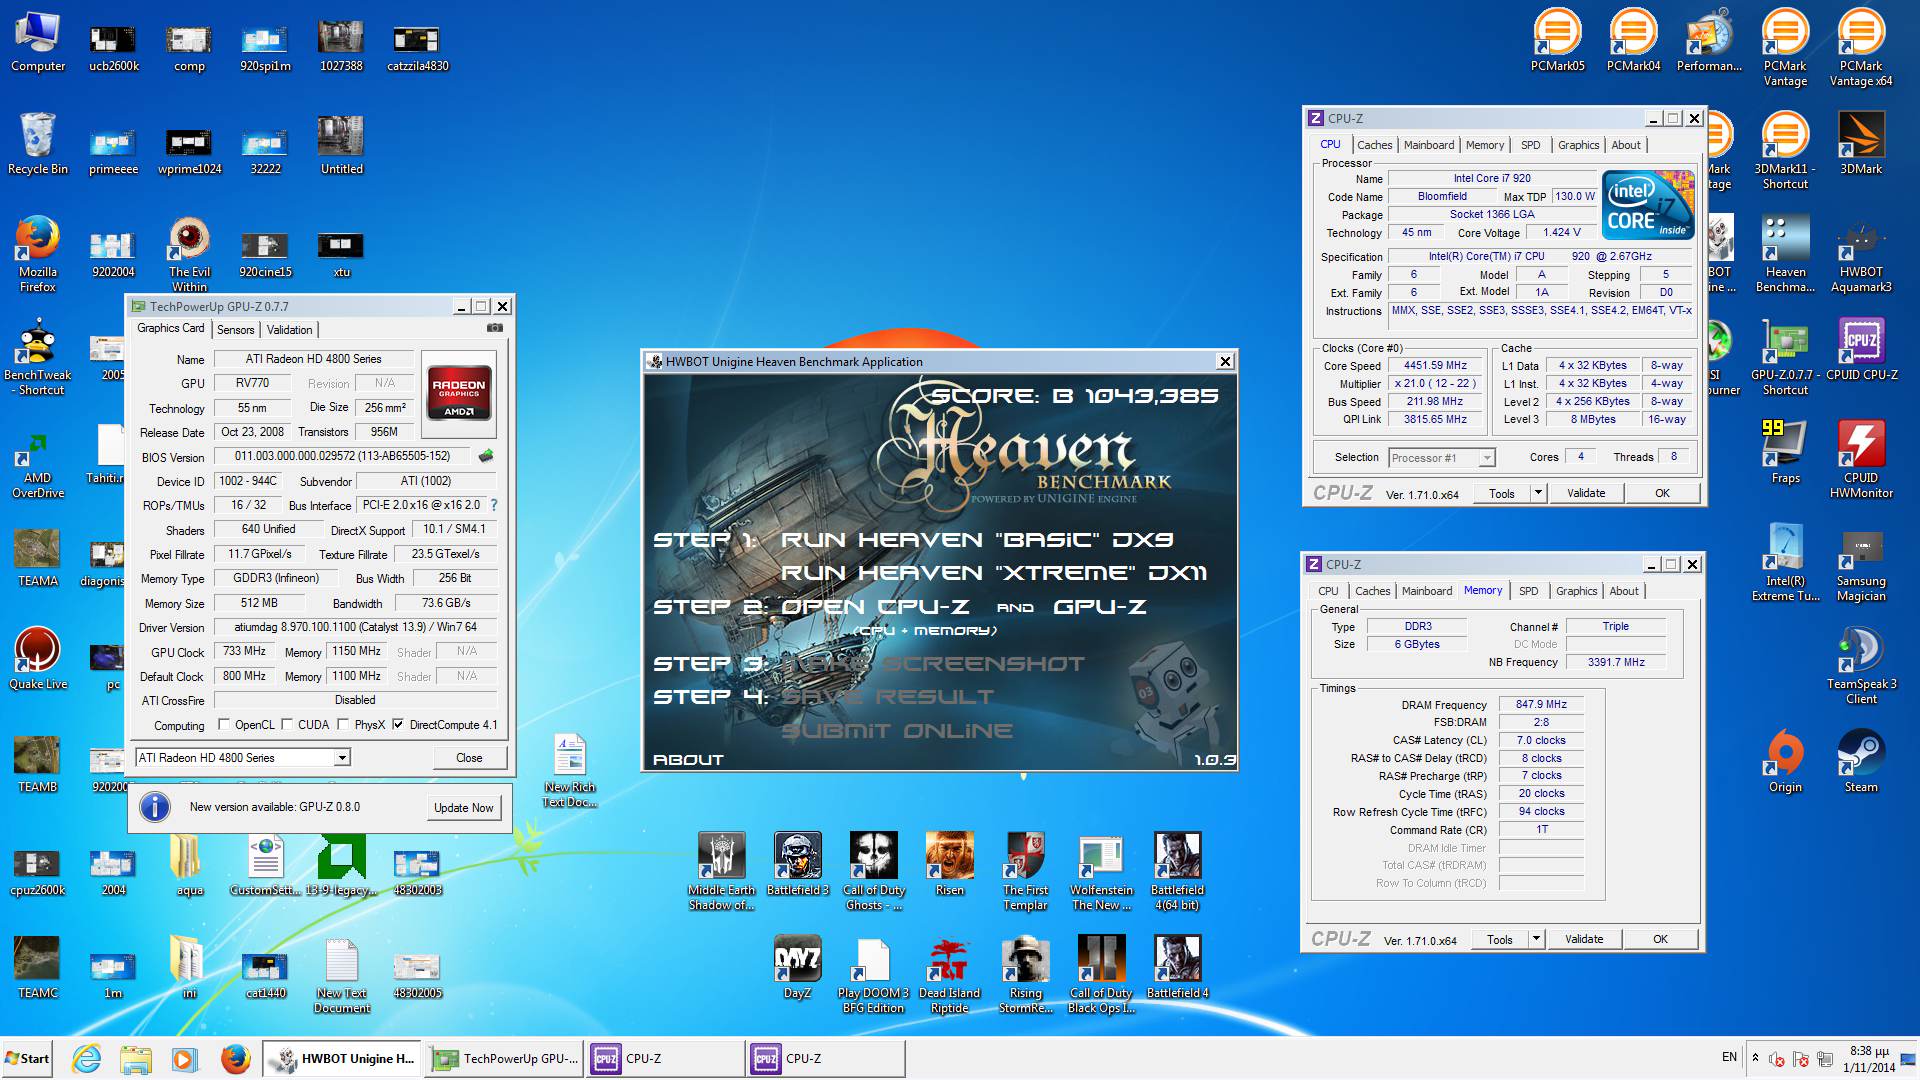The height and width of the screenshot is (1080, 1920).
Task: Open Mainboard tab in upper CPU-Z window
Action: click(1429, 145)
